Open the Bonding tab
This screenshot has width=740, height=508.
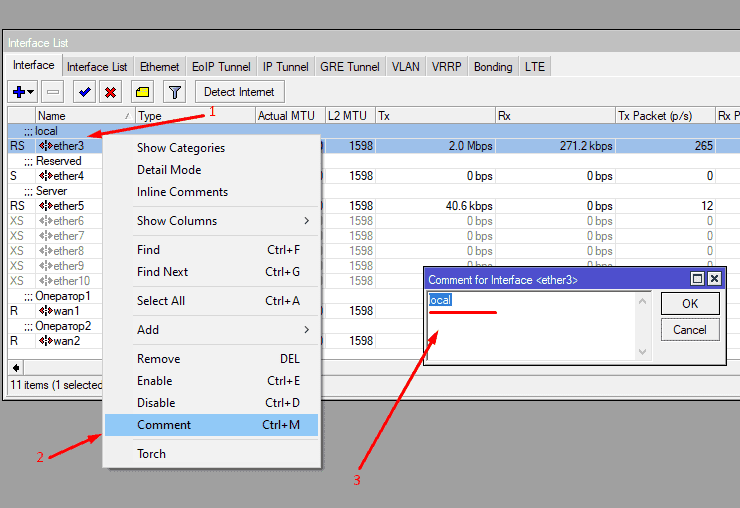point(493,67)
